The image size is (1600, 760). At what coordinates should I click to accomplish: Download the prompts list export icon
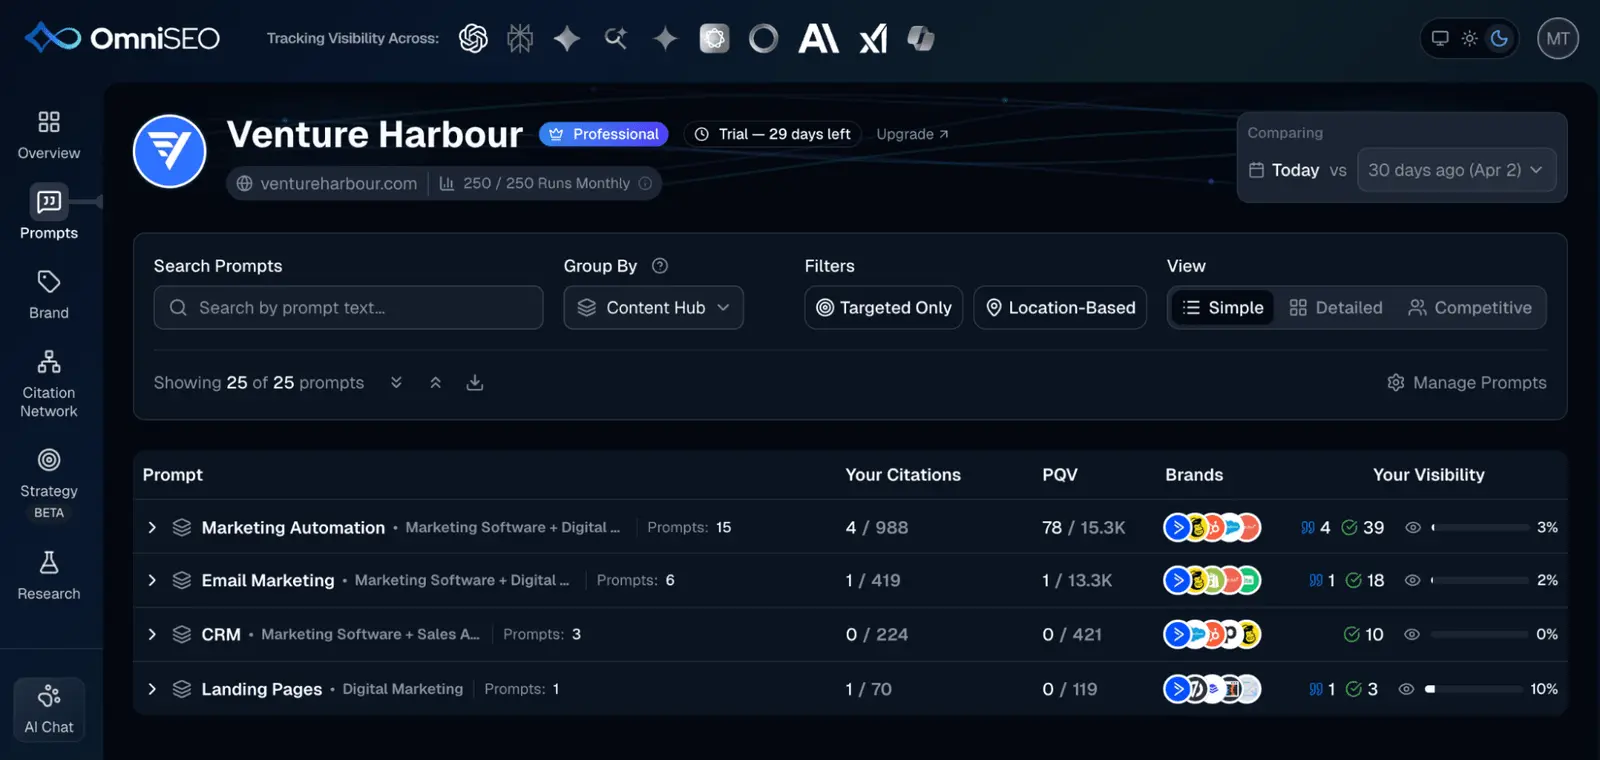[475, 383]
